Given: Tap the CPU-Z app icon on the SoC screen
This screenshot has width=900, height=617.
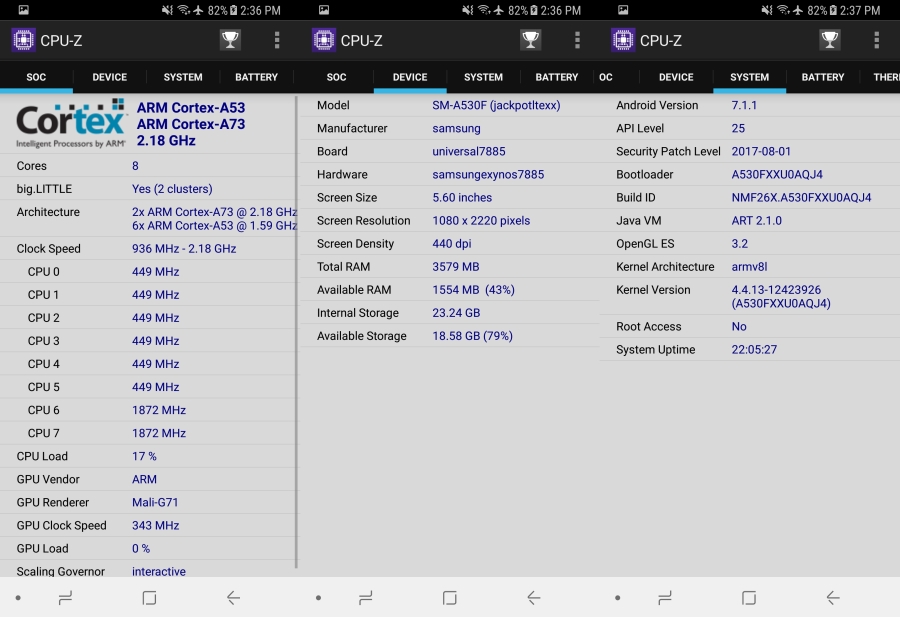Looking at the screenshot, I should coord(24,40).
